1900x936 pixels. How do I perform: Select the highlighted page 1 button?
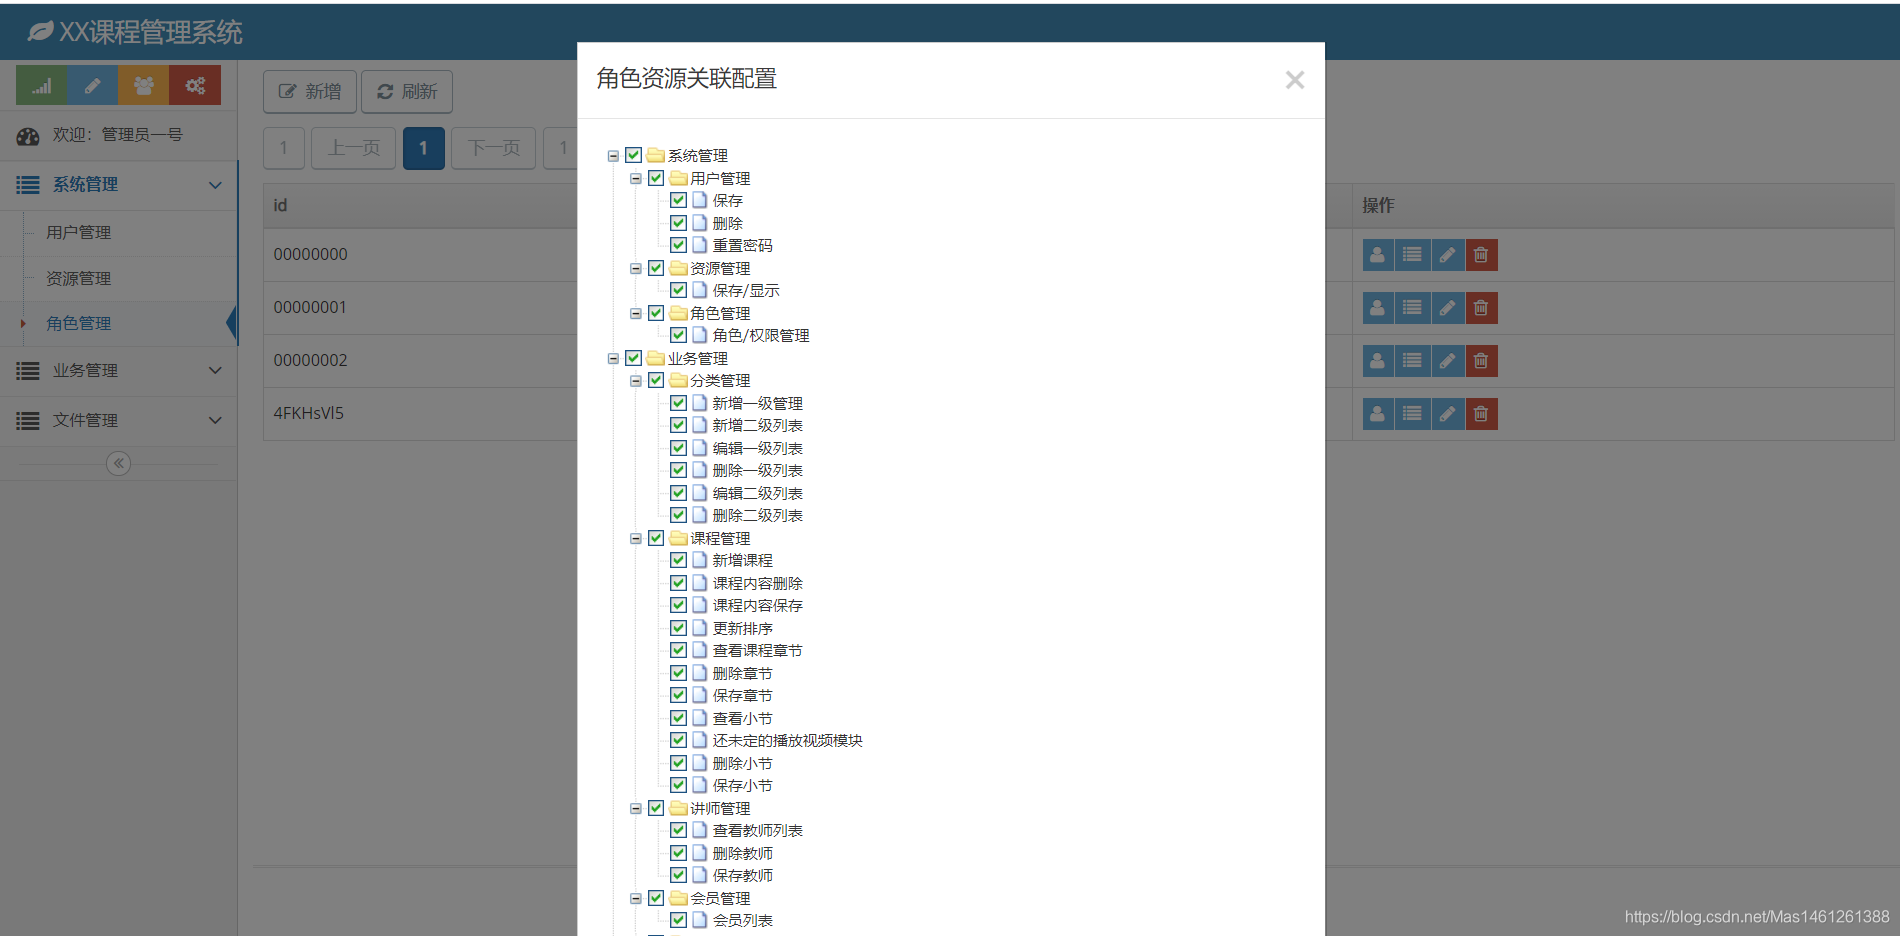(424, 148)
